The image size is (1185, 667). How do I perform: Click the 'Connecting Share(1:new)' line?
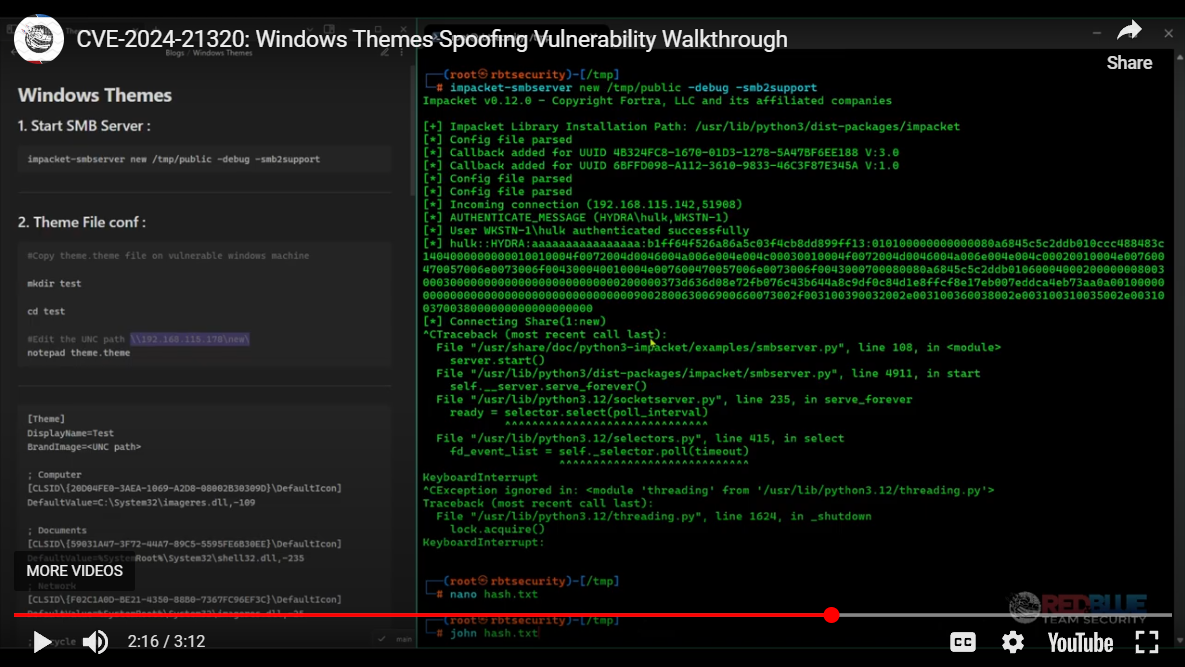pos(514,321)
